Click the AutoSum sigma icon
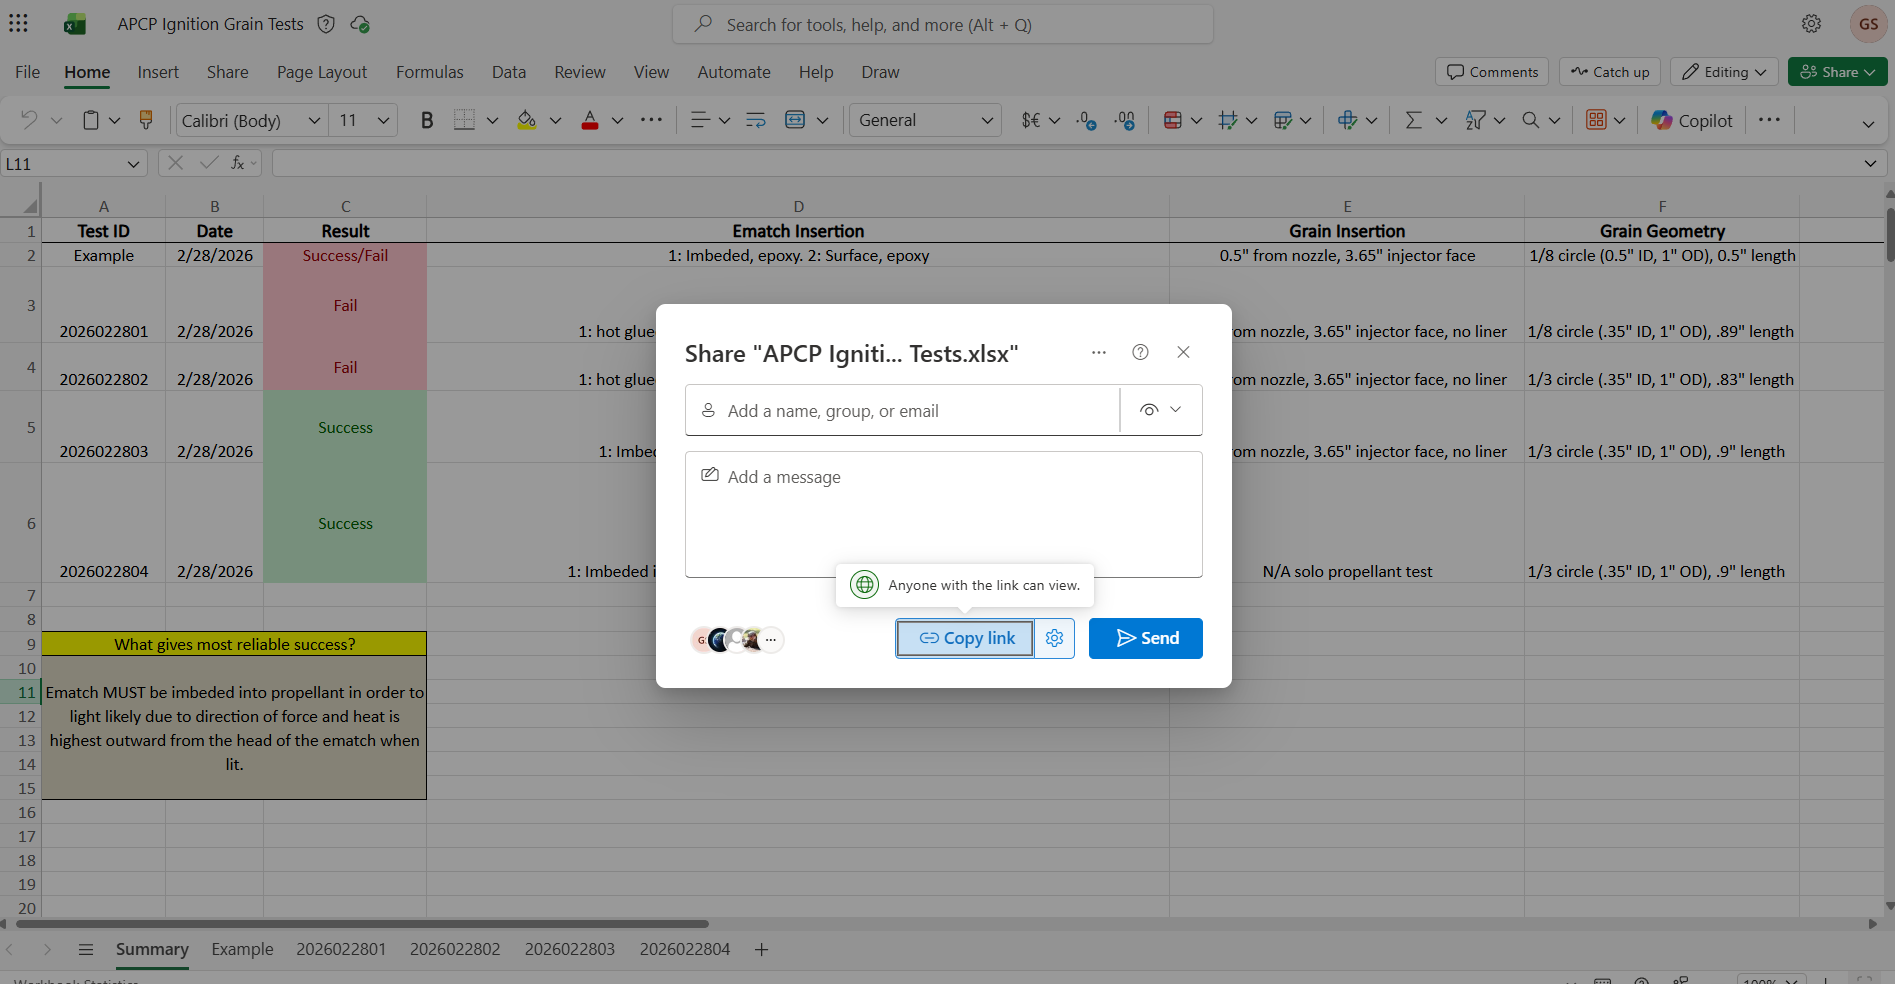The image size is (1895, 984). point(1413,120)
